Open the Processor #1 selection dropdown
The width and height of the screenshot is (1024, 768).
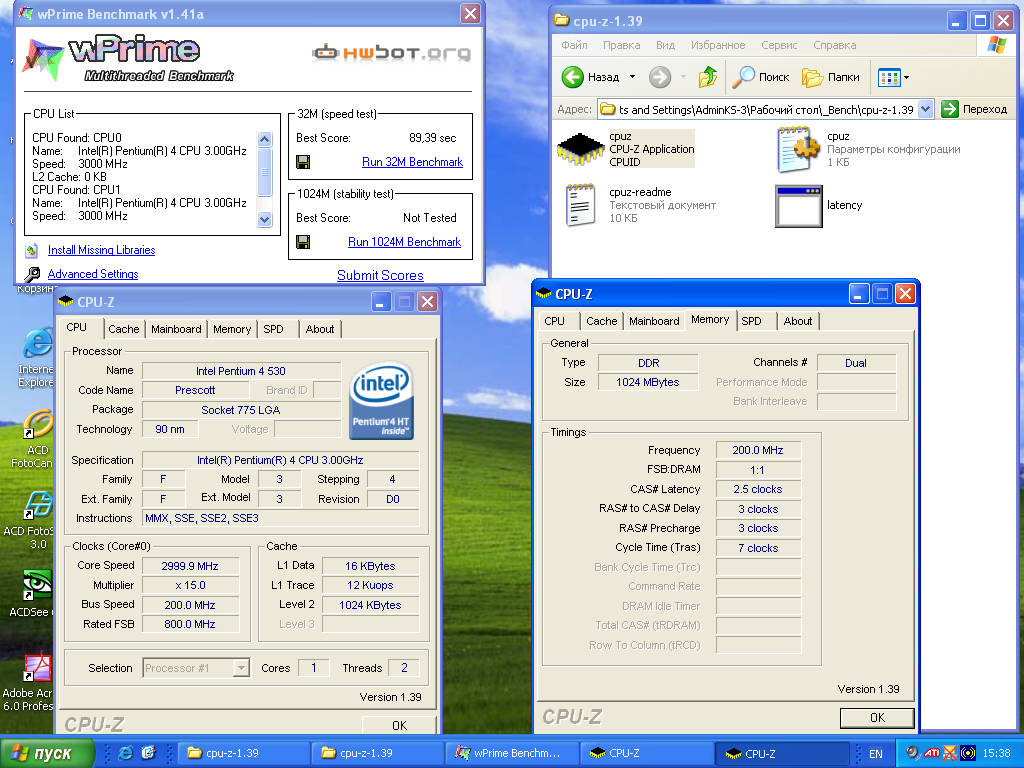point(242,668)
